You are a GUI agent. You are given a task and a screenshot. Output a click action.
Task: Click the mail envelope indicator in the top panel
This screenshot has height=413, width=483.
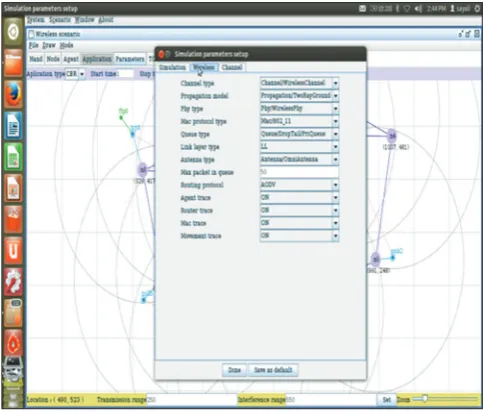pos(362,9)
